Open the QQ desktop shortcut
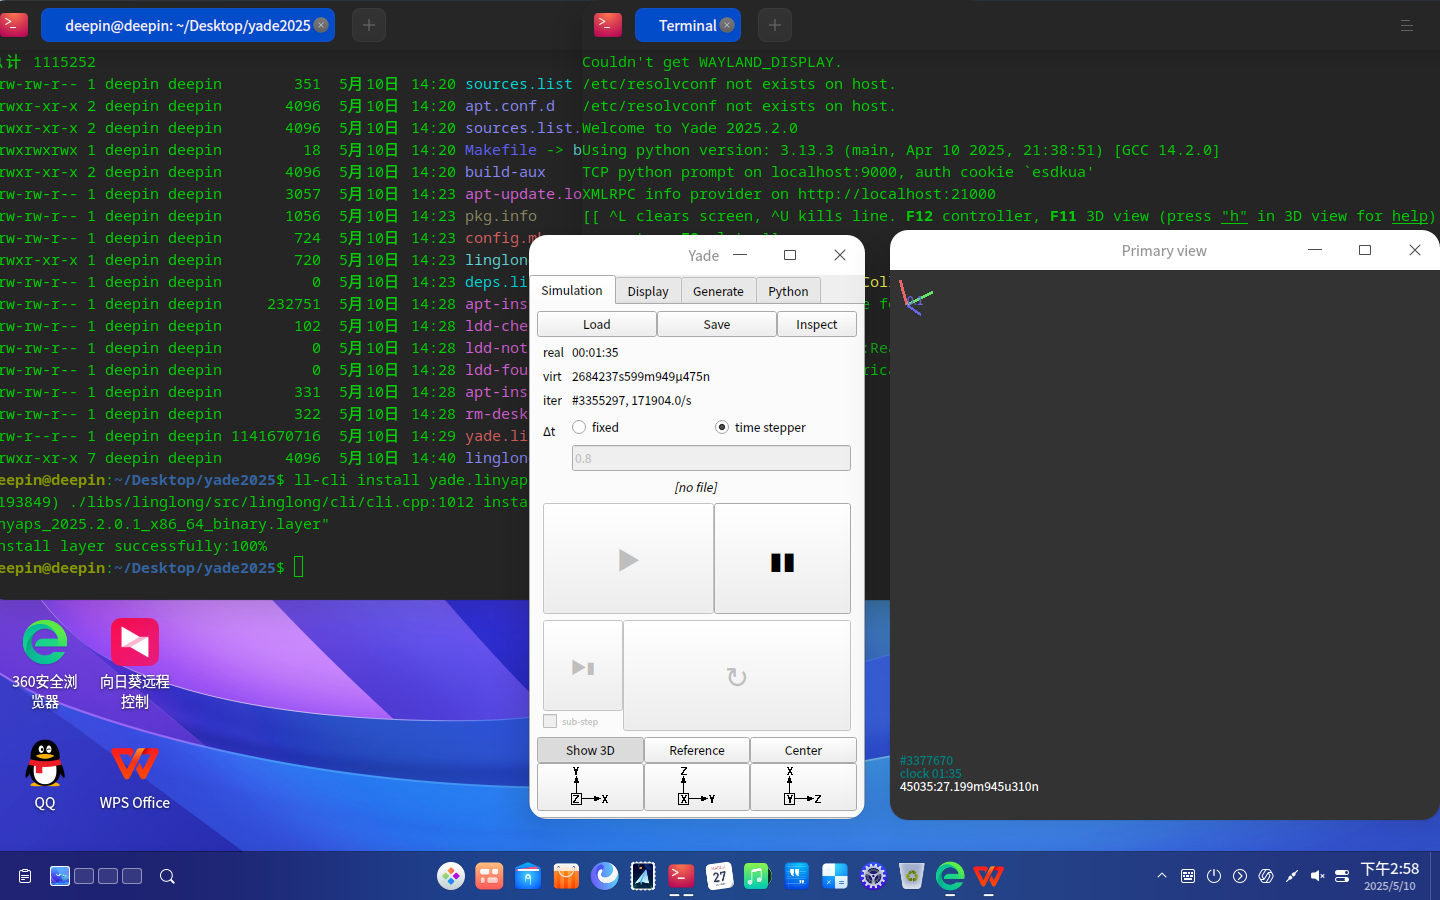Screen dimensions: 1440x900 45,775
